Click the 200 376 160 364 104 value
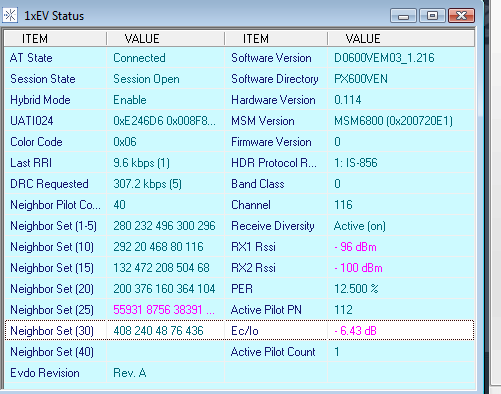This screenshot has height=394, width=501. [x=164, y=289]
